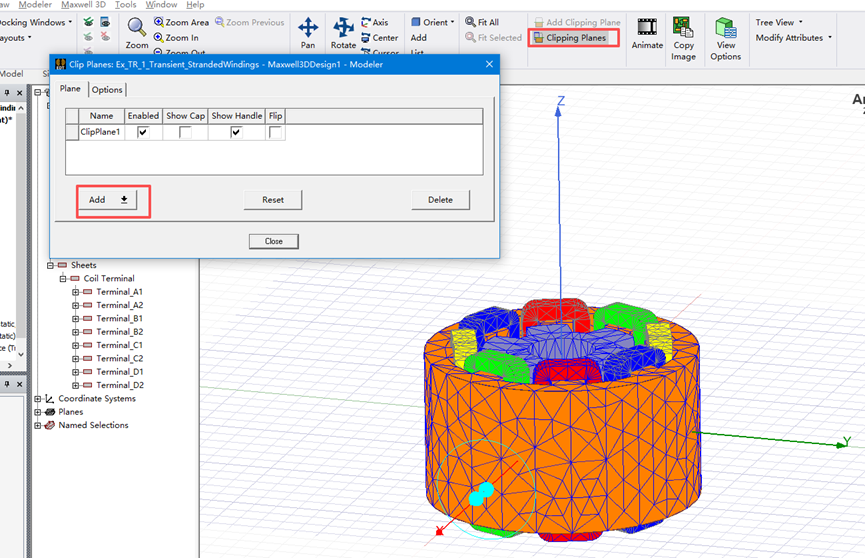Click the Close button in Clip Planes dialog

tap(274, 241)
